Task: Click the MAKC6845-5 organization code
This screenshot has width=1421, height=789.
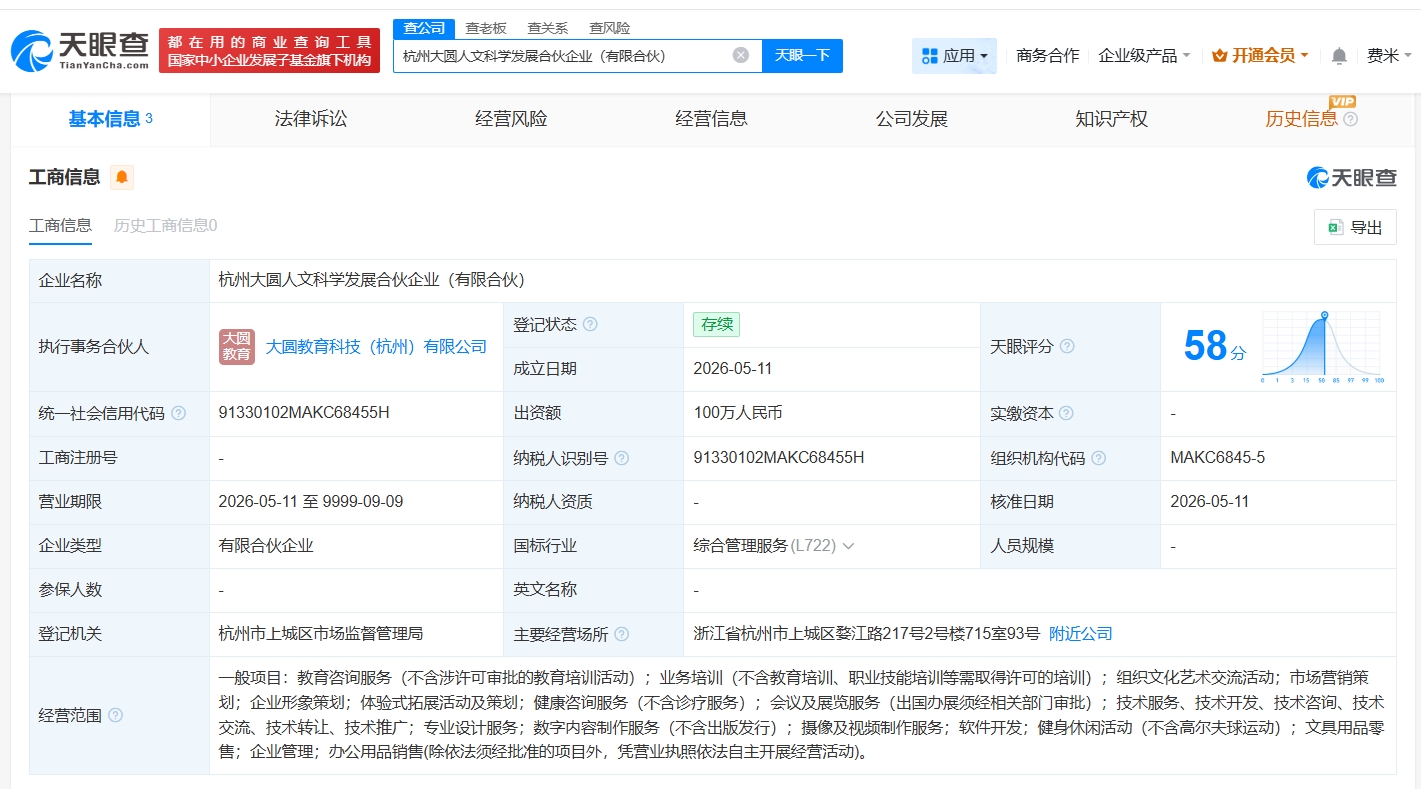Action: pos(1217,458)
